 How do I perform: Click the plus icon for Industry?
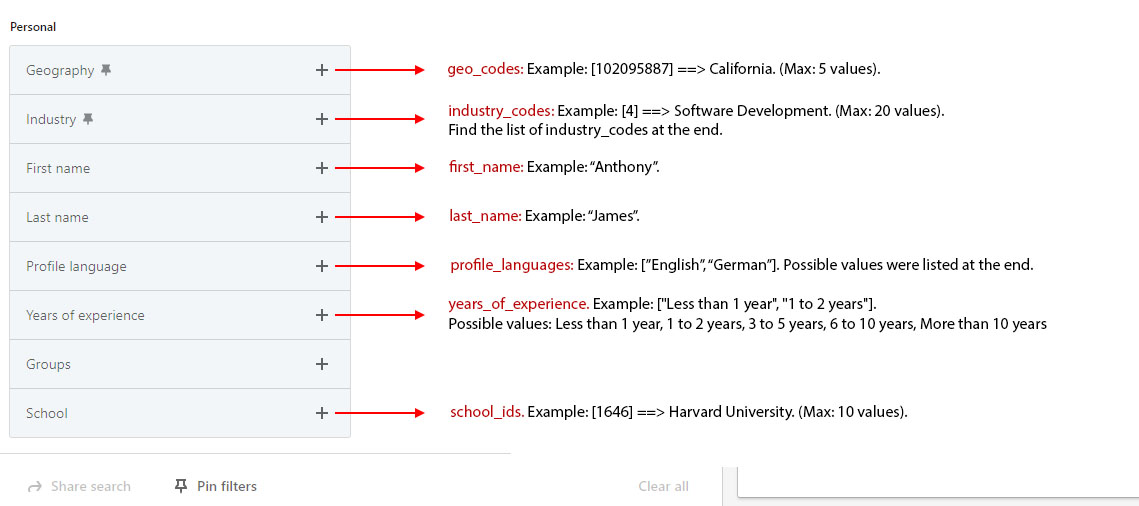coord(321,119)
